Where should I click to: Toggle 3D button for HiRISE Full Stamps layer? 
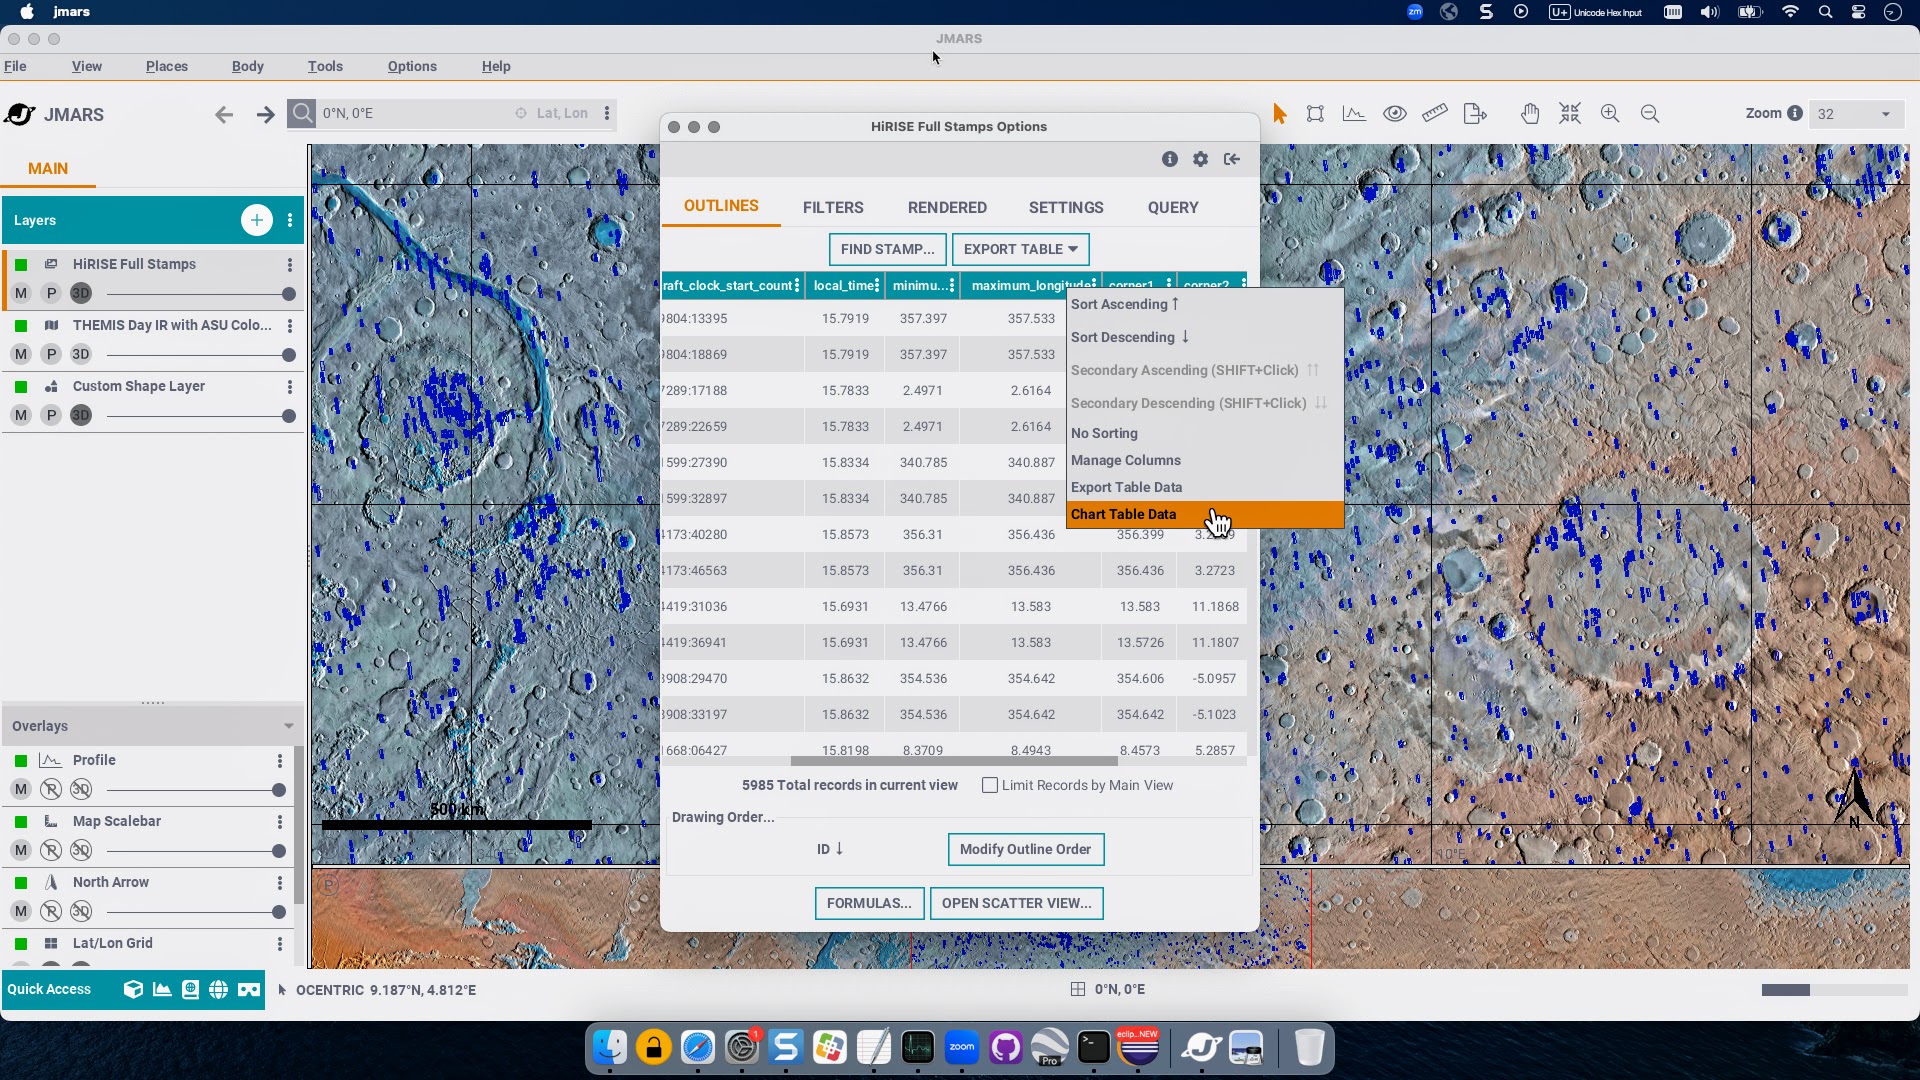(x=81, y=294)
